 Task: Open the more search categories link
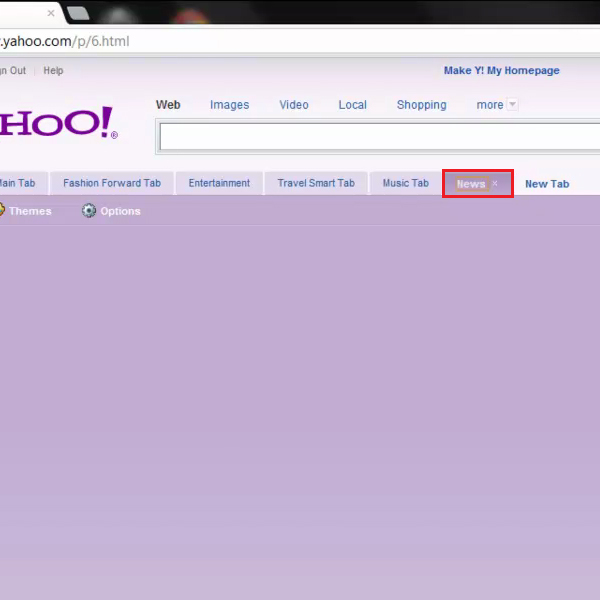489,105
